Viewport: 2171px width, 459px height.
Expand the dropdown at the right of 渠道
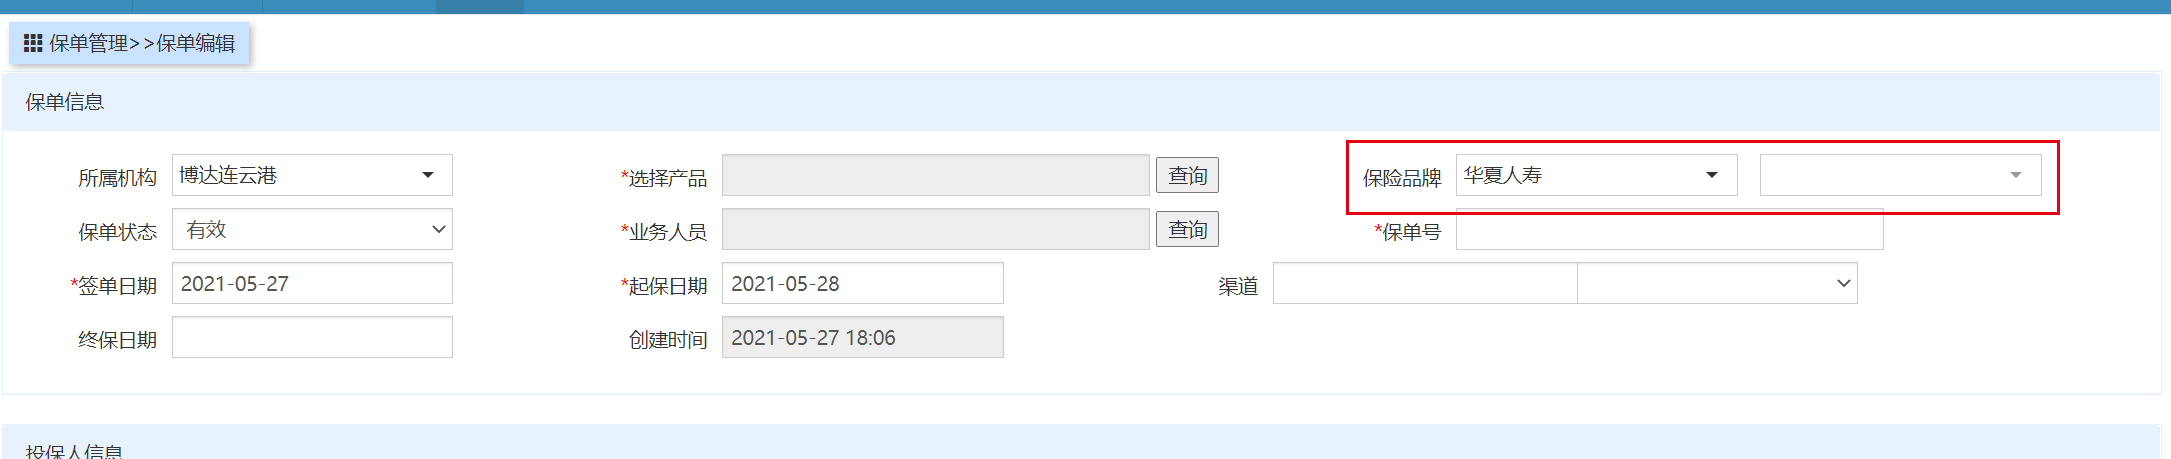[1717, 283]
